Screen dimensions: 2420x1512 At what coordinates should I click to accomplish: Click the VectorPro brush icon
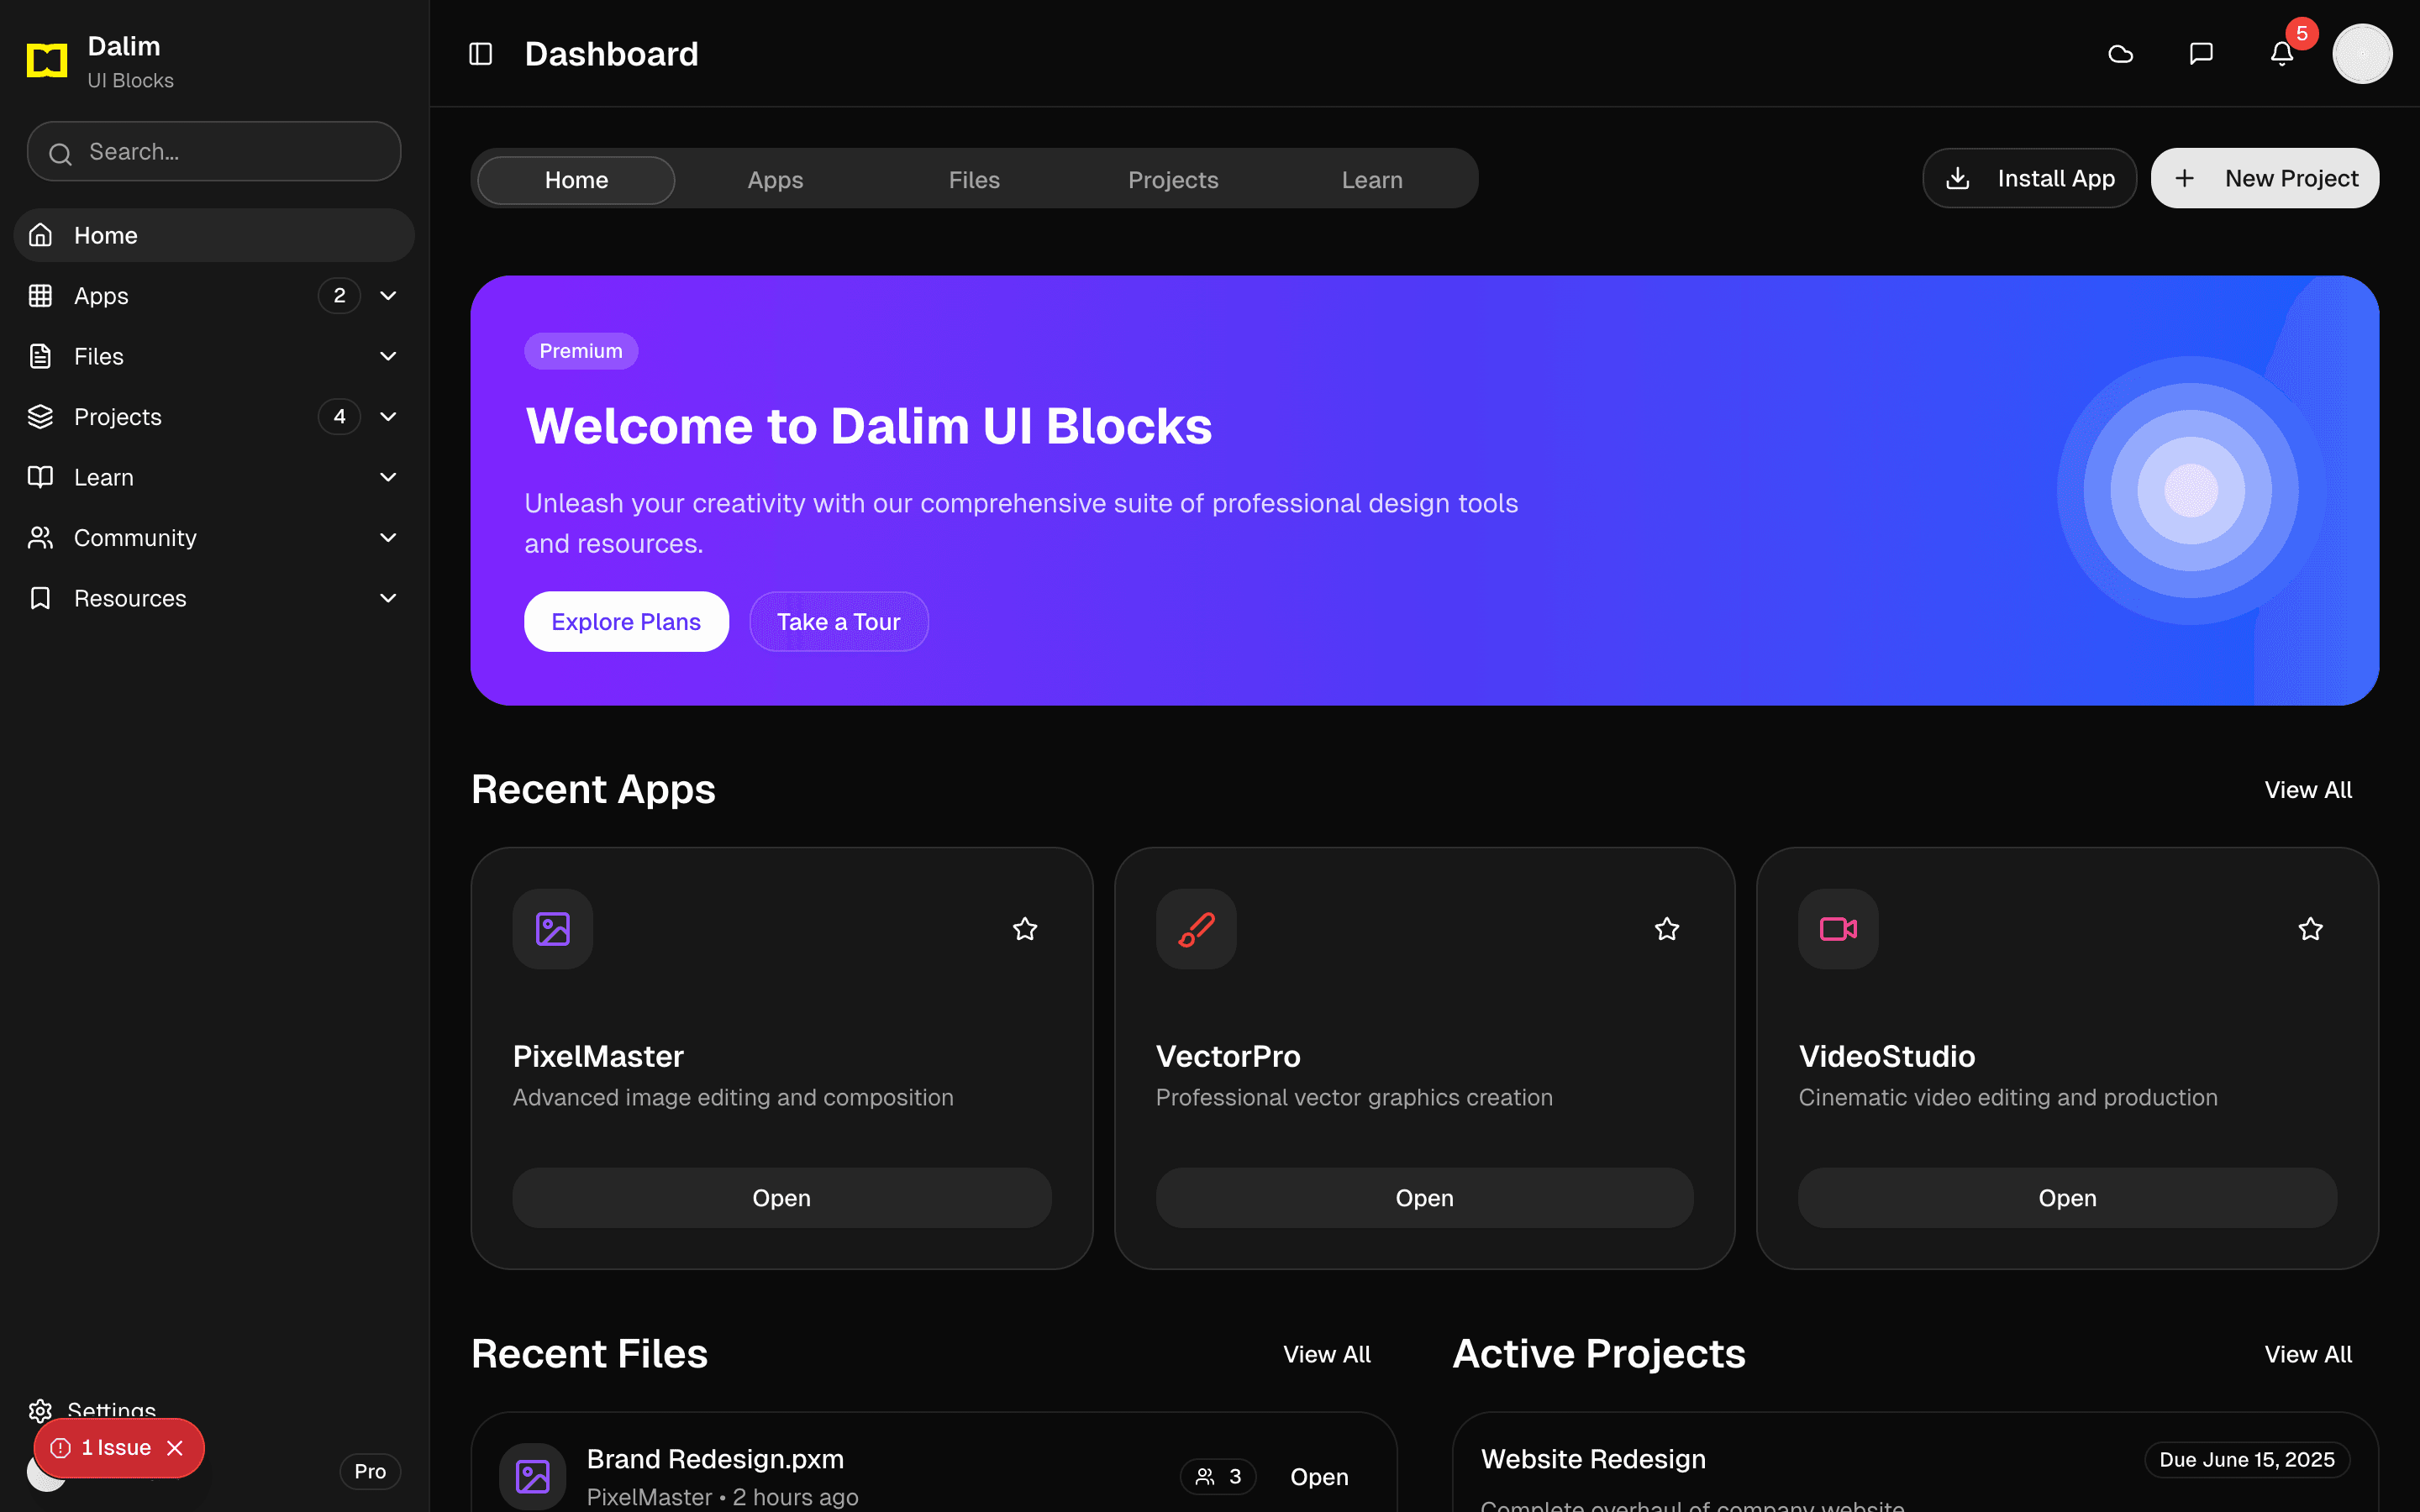[x=1196, y=929]
